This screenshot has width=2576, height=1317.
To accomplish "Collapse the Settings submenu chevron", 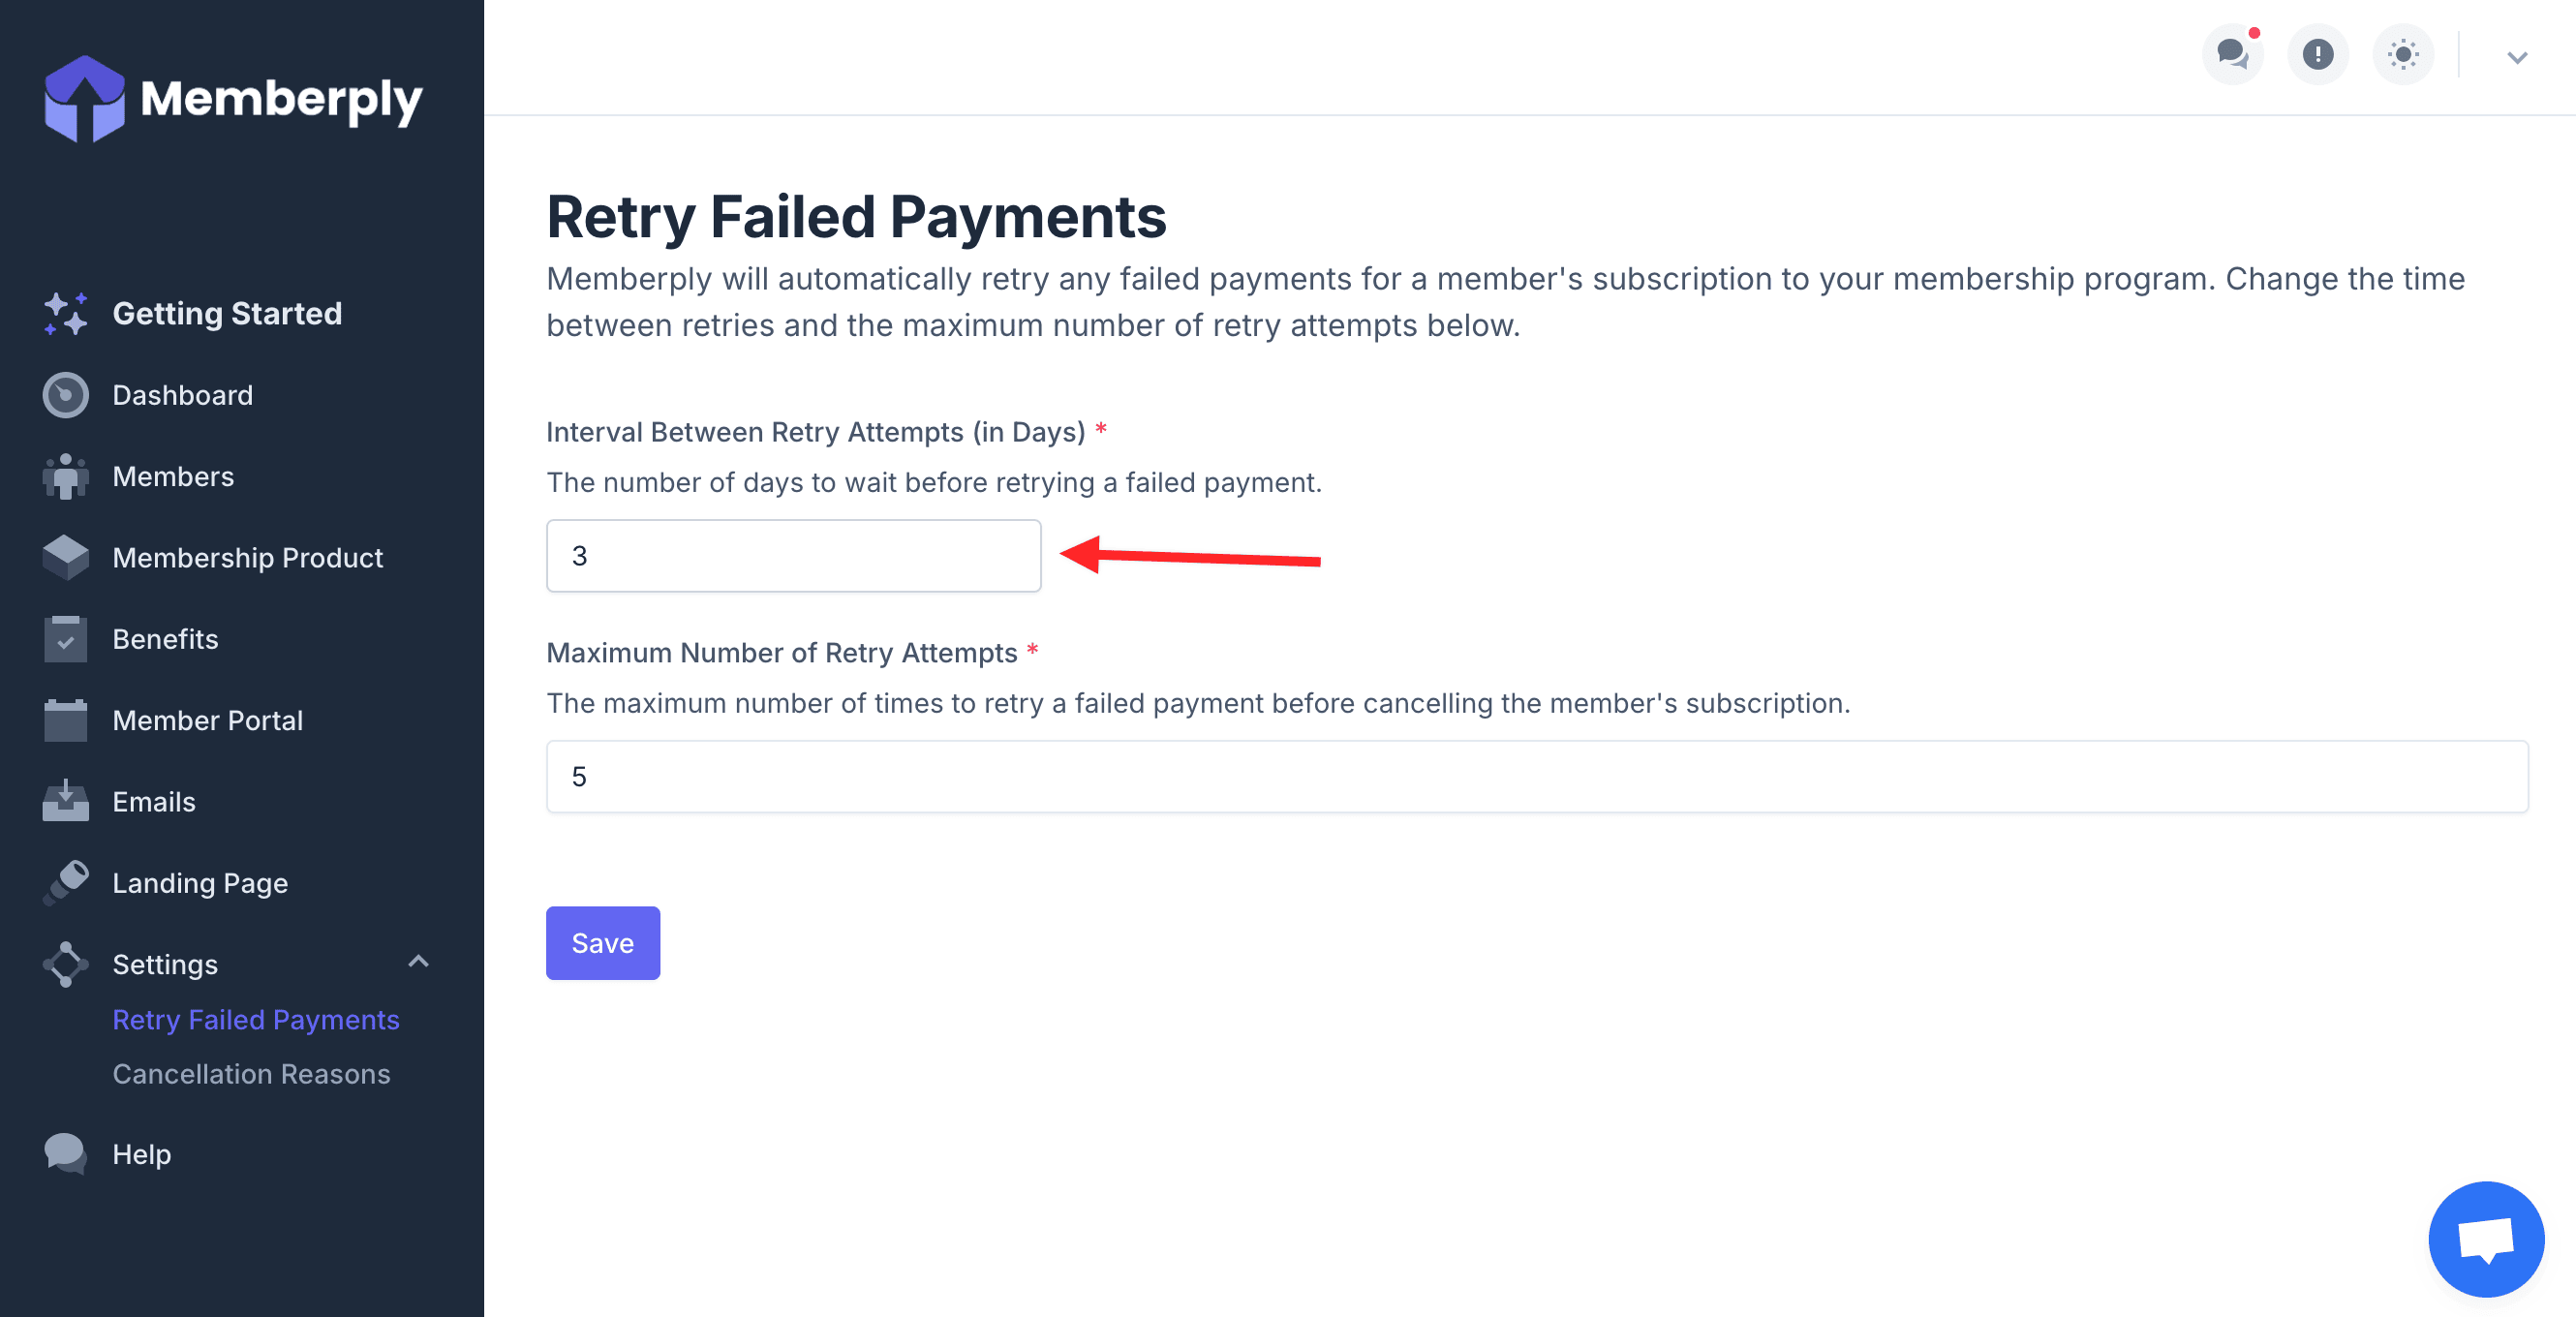I will (x=418, y=962).
